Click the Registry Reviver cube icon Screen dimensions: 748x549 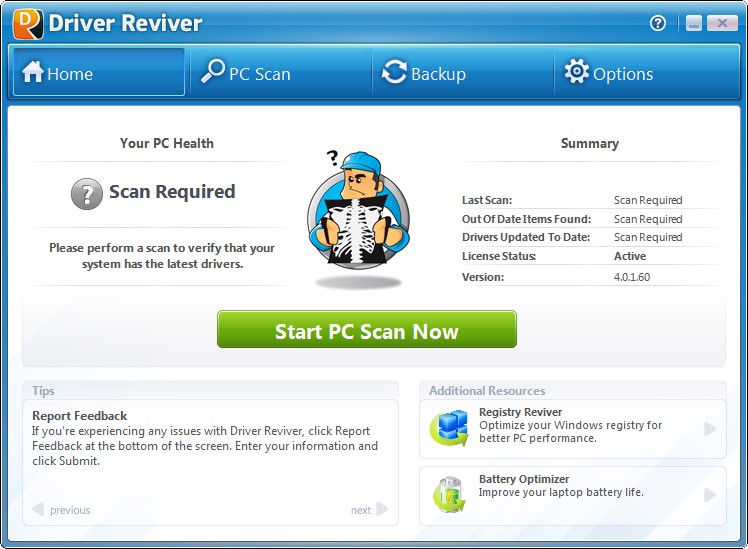coord(449,428)
